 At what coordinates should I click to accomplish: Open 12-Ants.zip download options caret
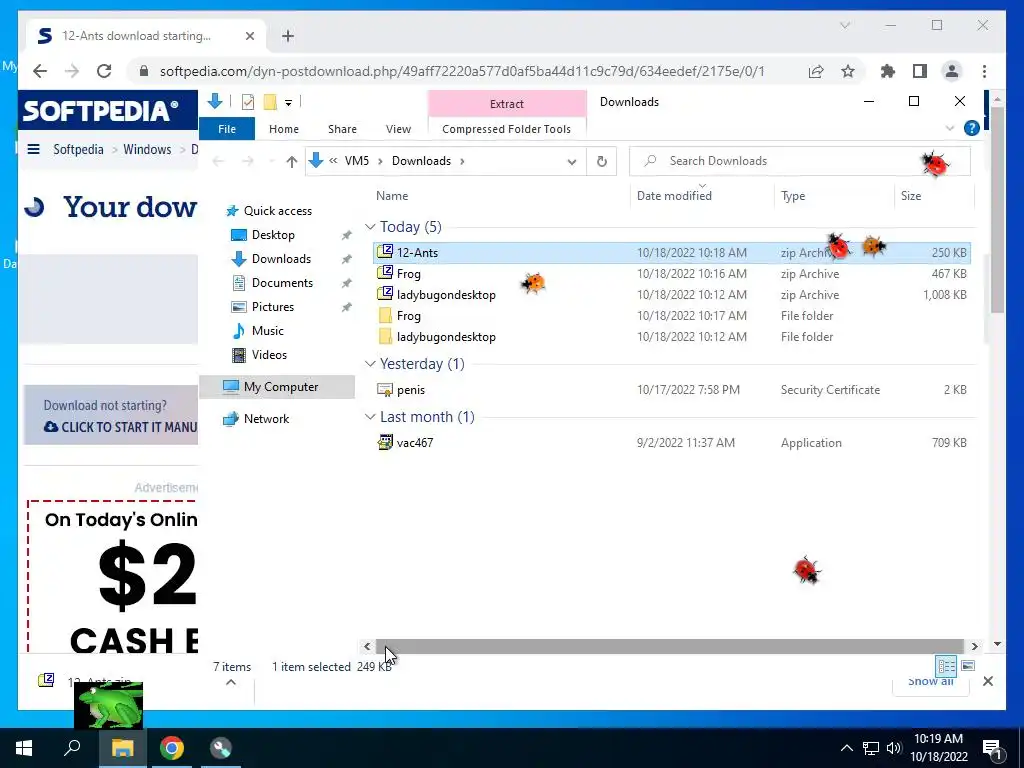[231, 682]
